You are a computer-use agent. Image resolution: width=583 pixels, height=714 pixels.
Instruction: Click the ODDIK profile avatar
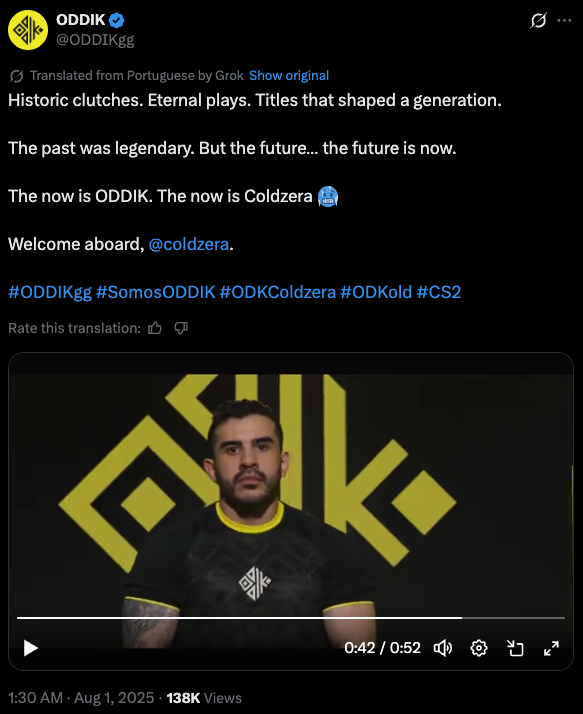[28, 30]
